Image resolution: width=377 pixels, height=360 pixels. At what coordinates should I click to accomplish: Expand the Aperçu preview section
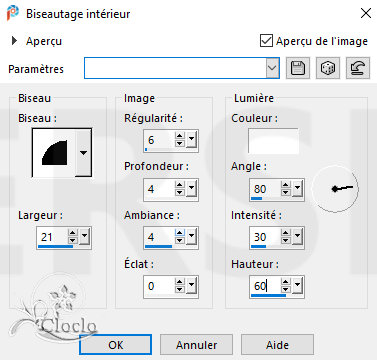click(14, 41)
